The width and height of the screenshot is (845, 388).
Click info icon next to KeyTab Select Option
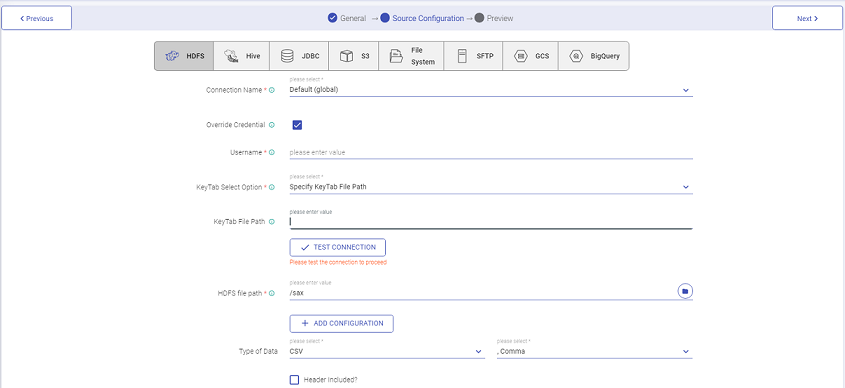tap(272, 187)
